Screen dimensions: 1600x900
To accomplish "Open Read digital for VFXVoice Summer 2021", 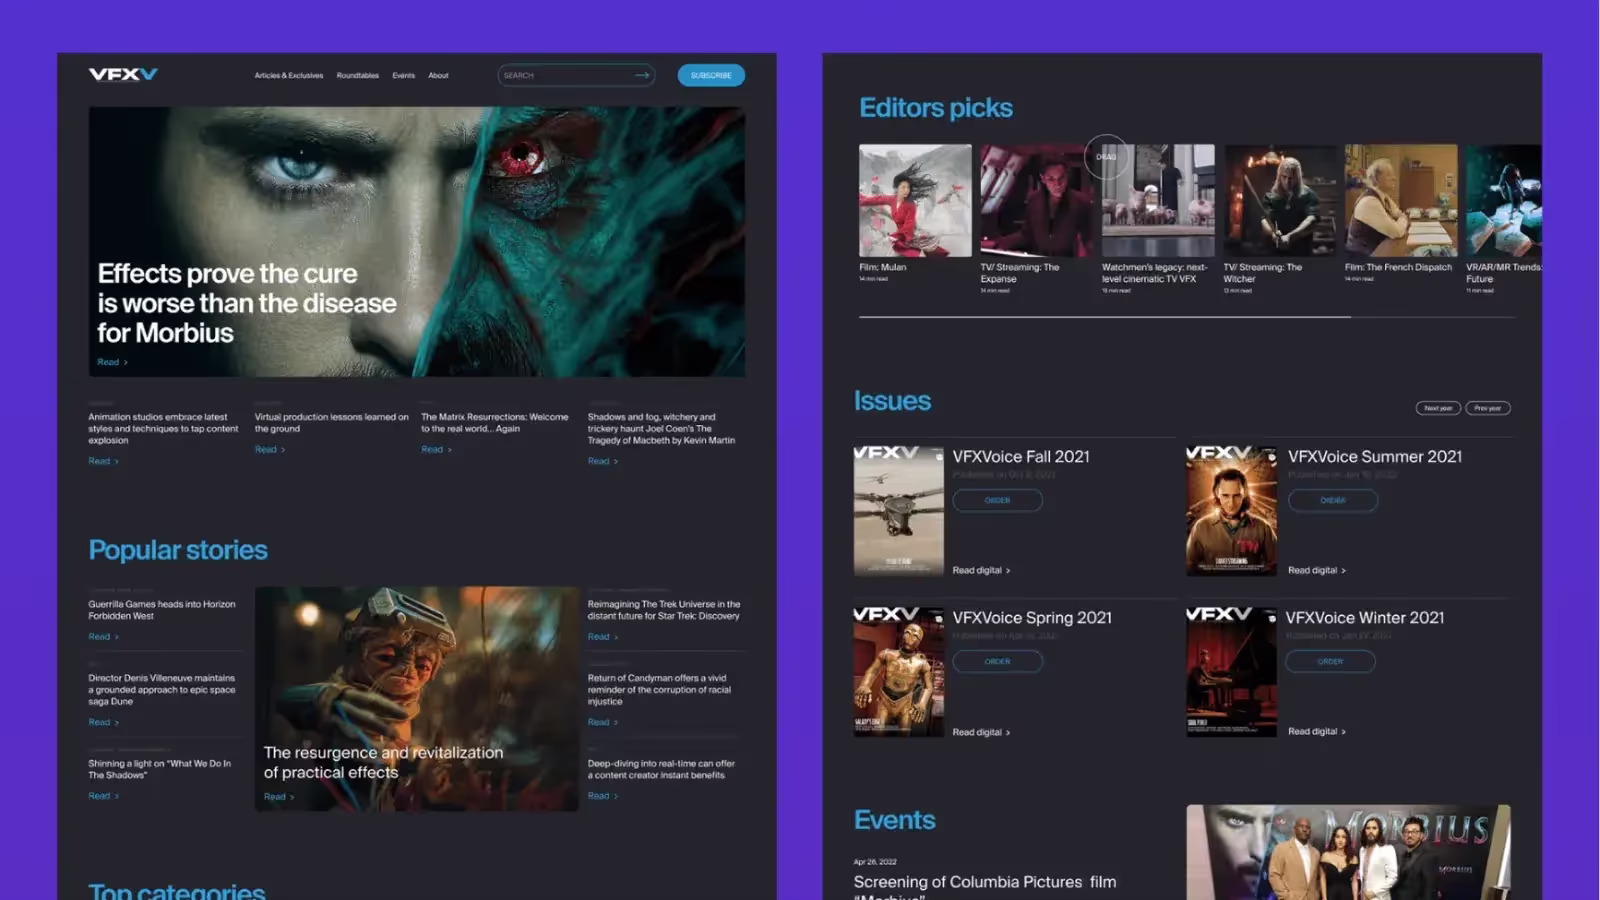I will tap(1316, 570).
